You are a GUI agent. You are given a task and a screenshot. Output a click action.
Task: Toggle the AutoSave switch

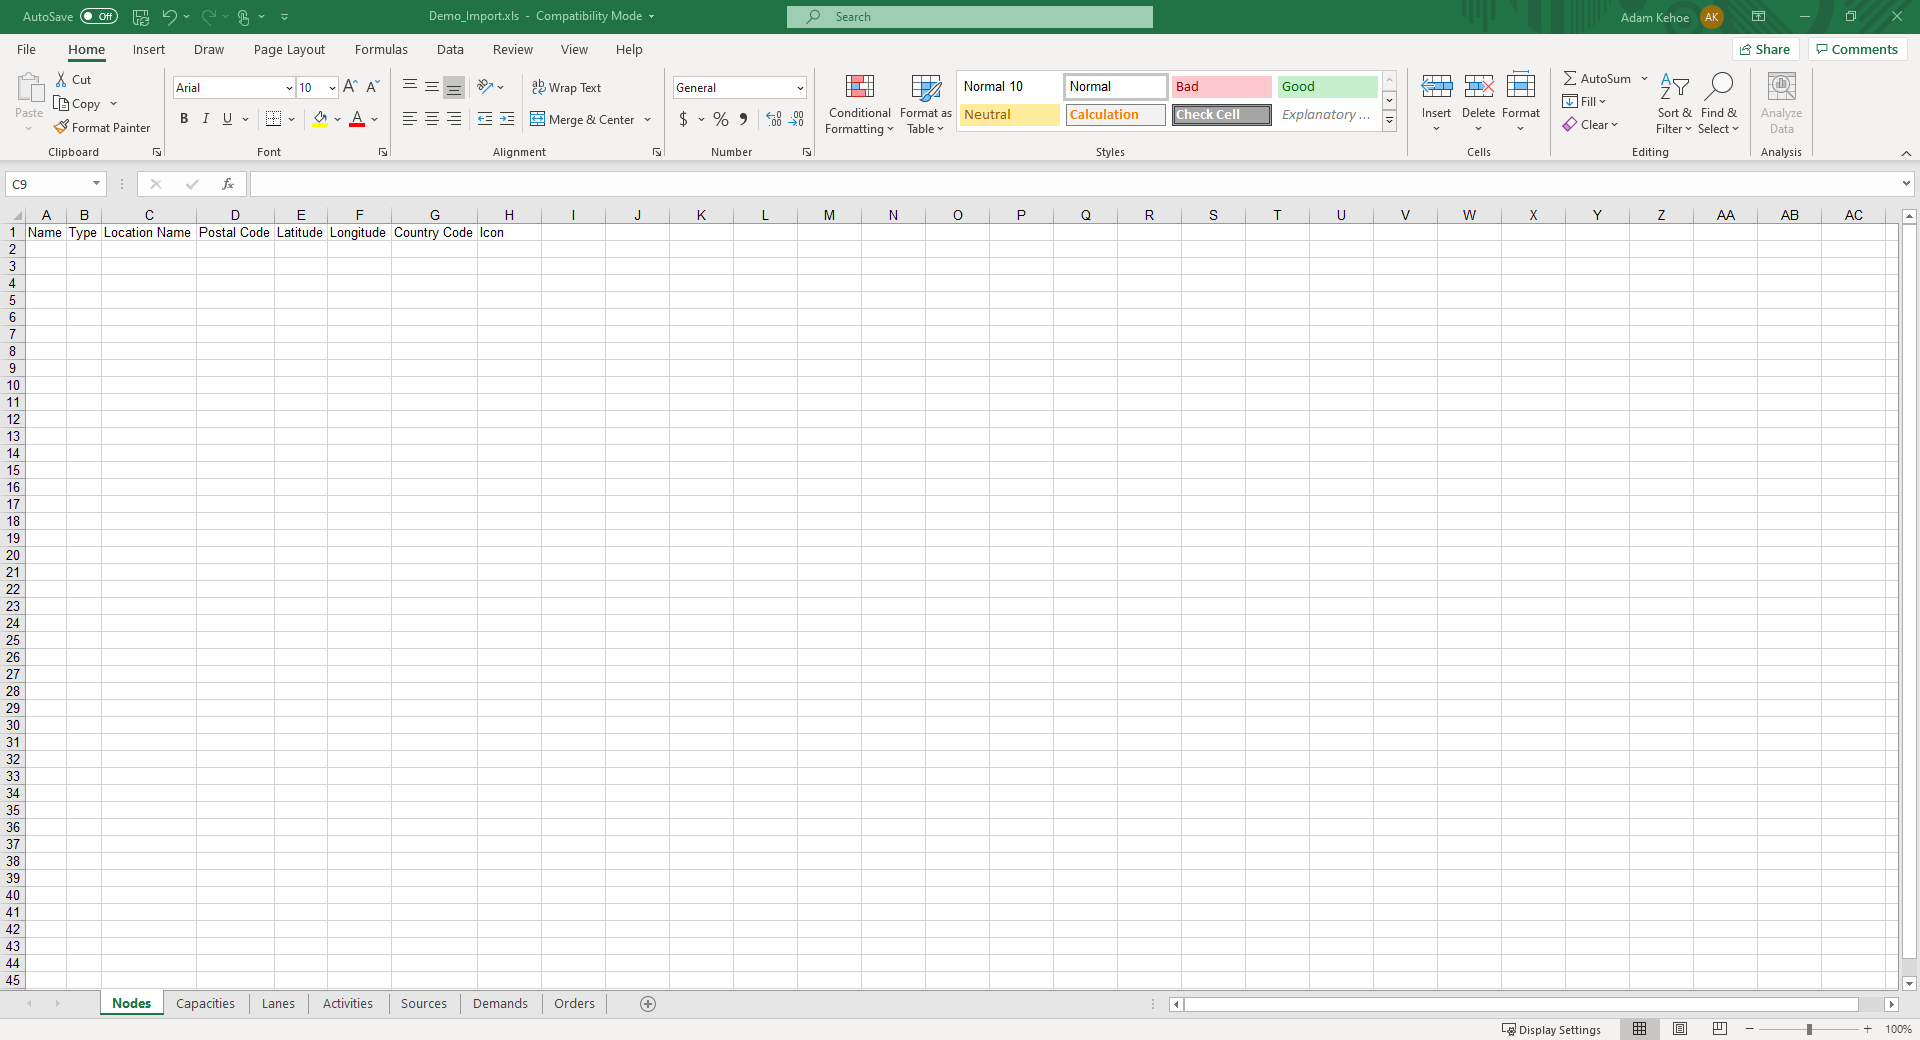(x=99, y=17)
